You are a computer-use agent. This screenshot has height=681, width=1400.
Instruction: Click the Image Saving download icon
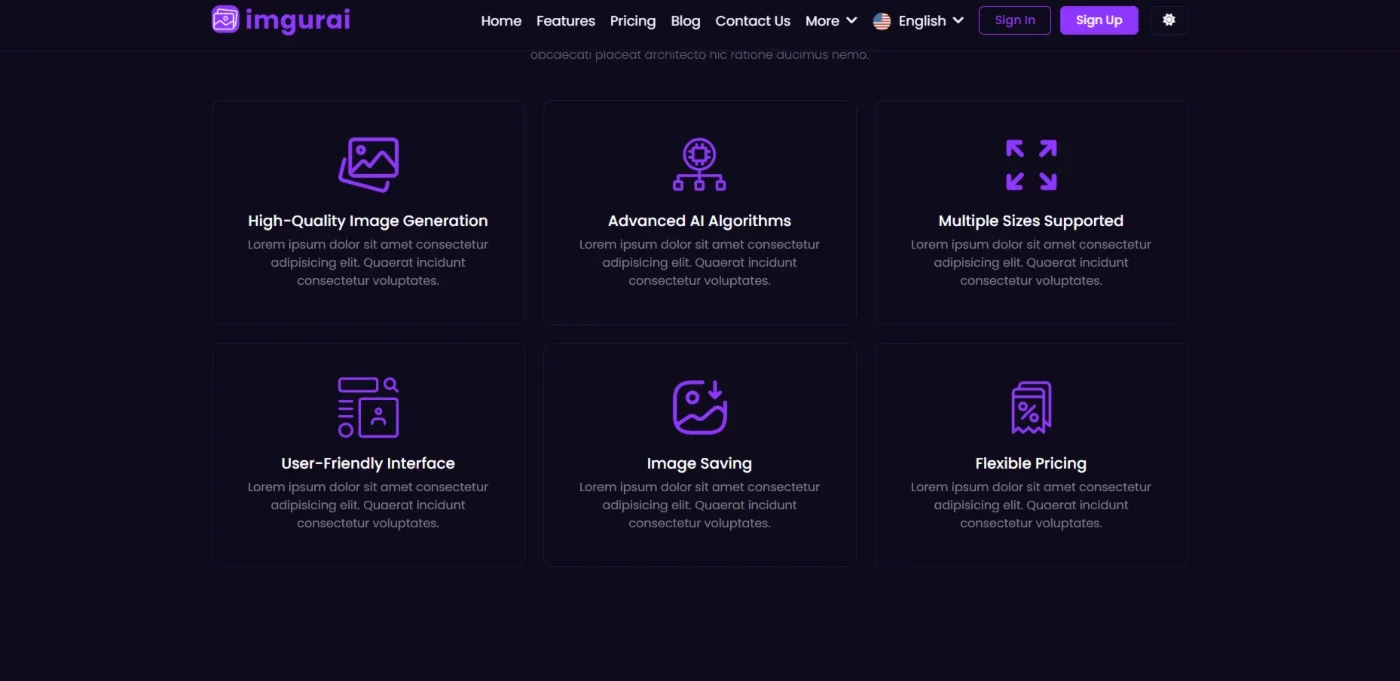click(699, 407)
